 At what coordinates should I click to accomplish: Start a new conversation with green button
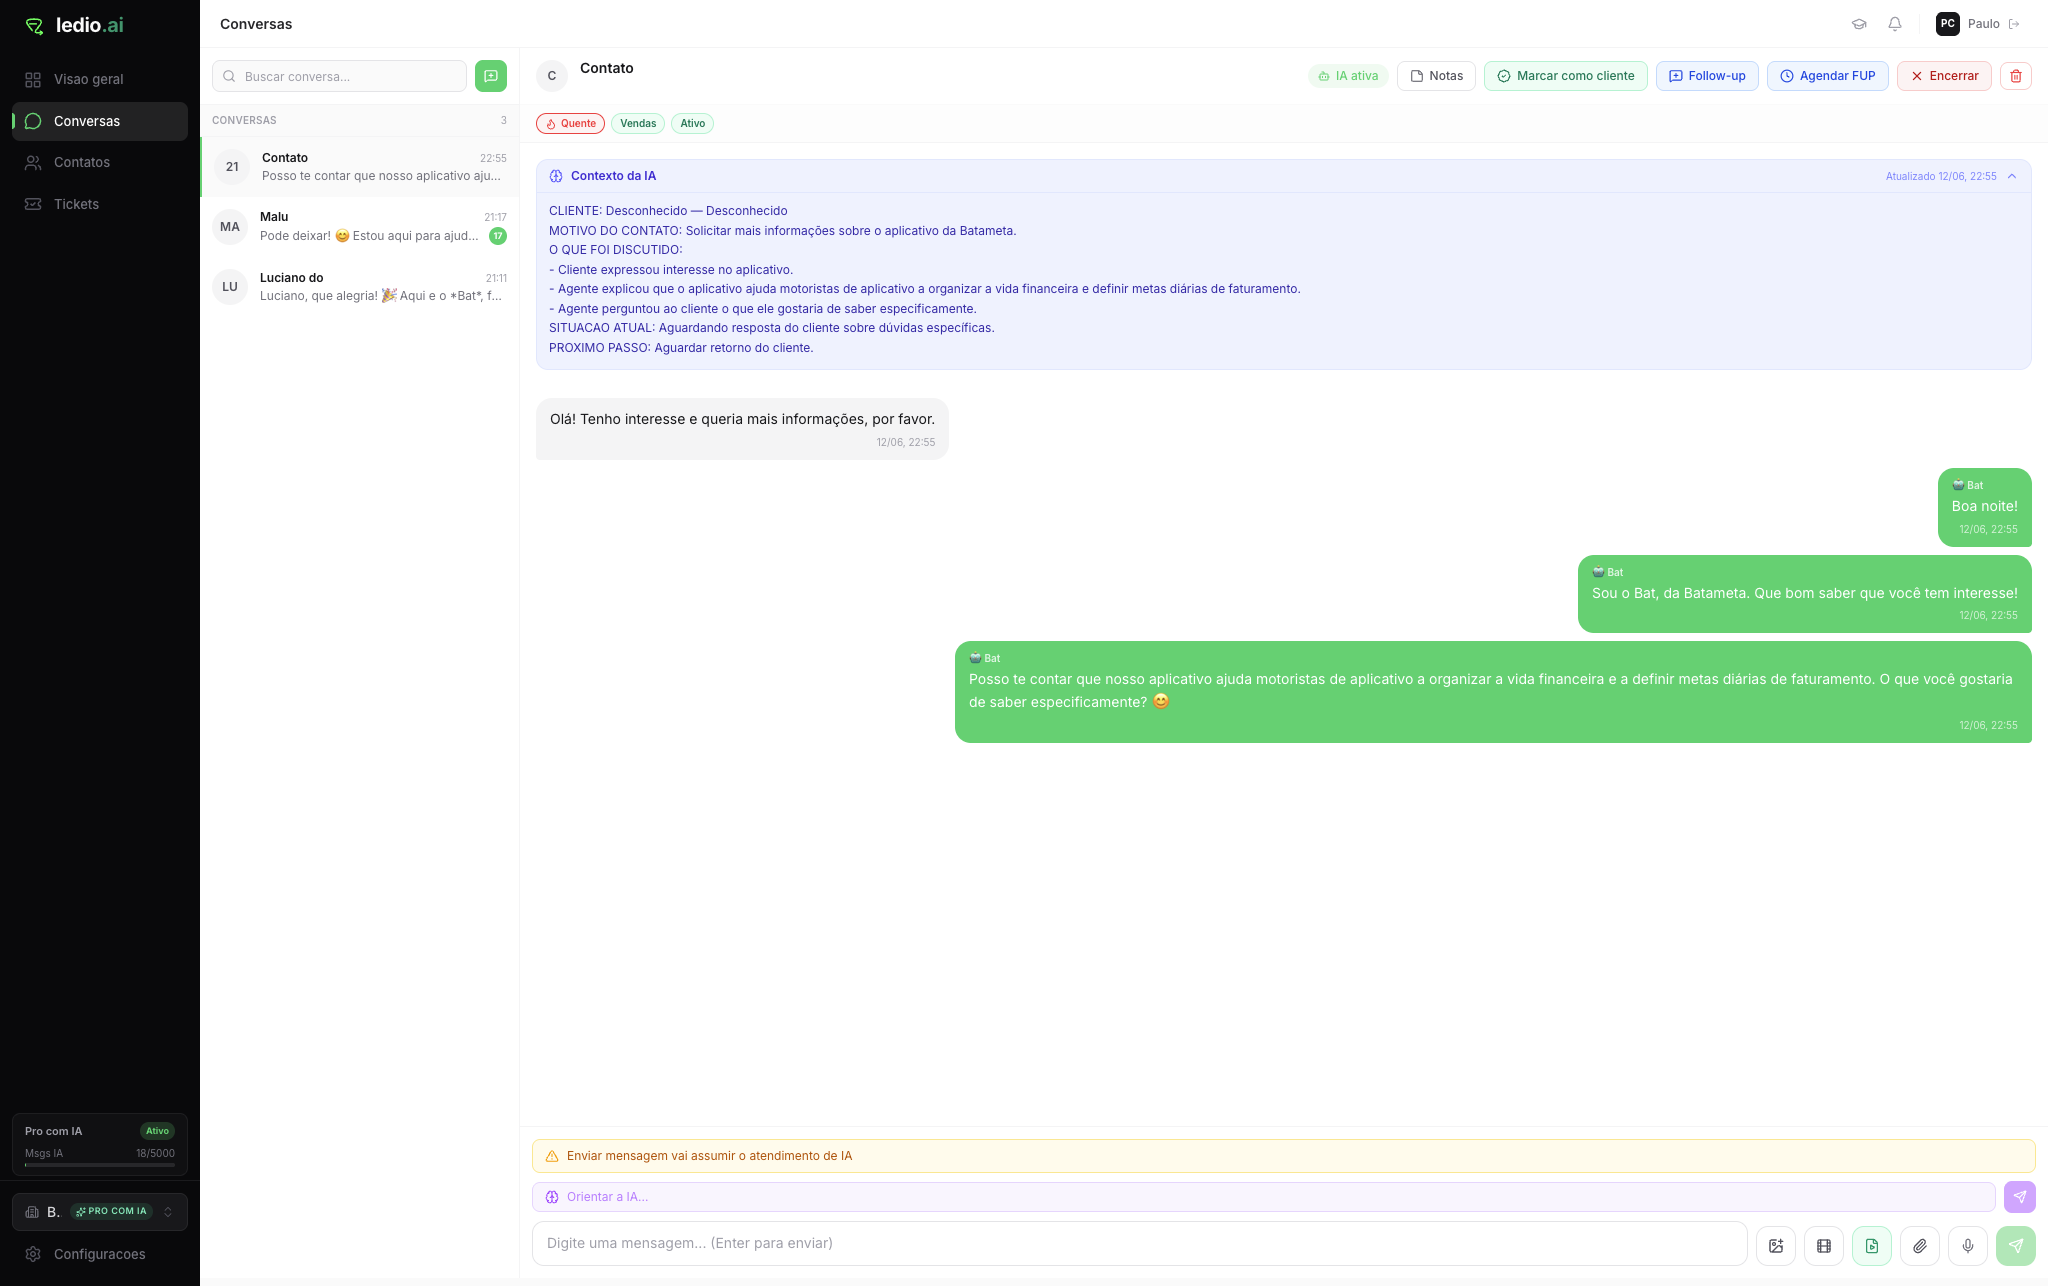pos(491,76)
